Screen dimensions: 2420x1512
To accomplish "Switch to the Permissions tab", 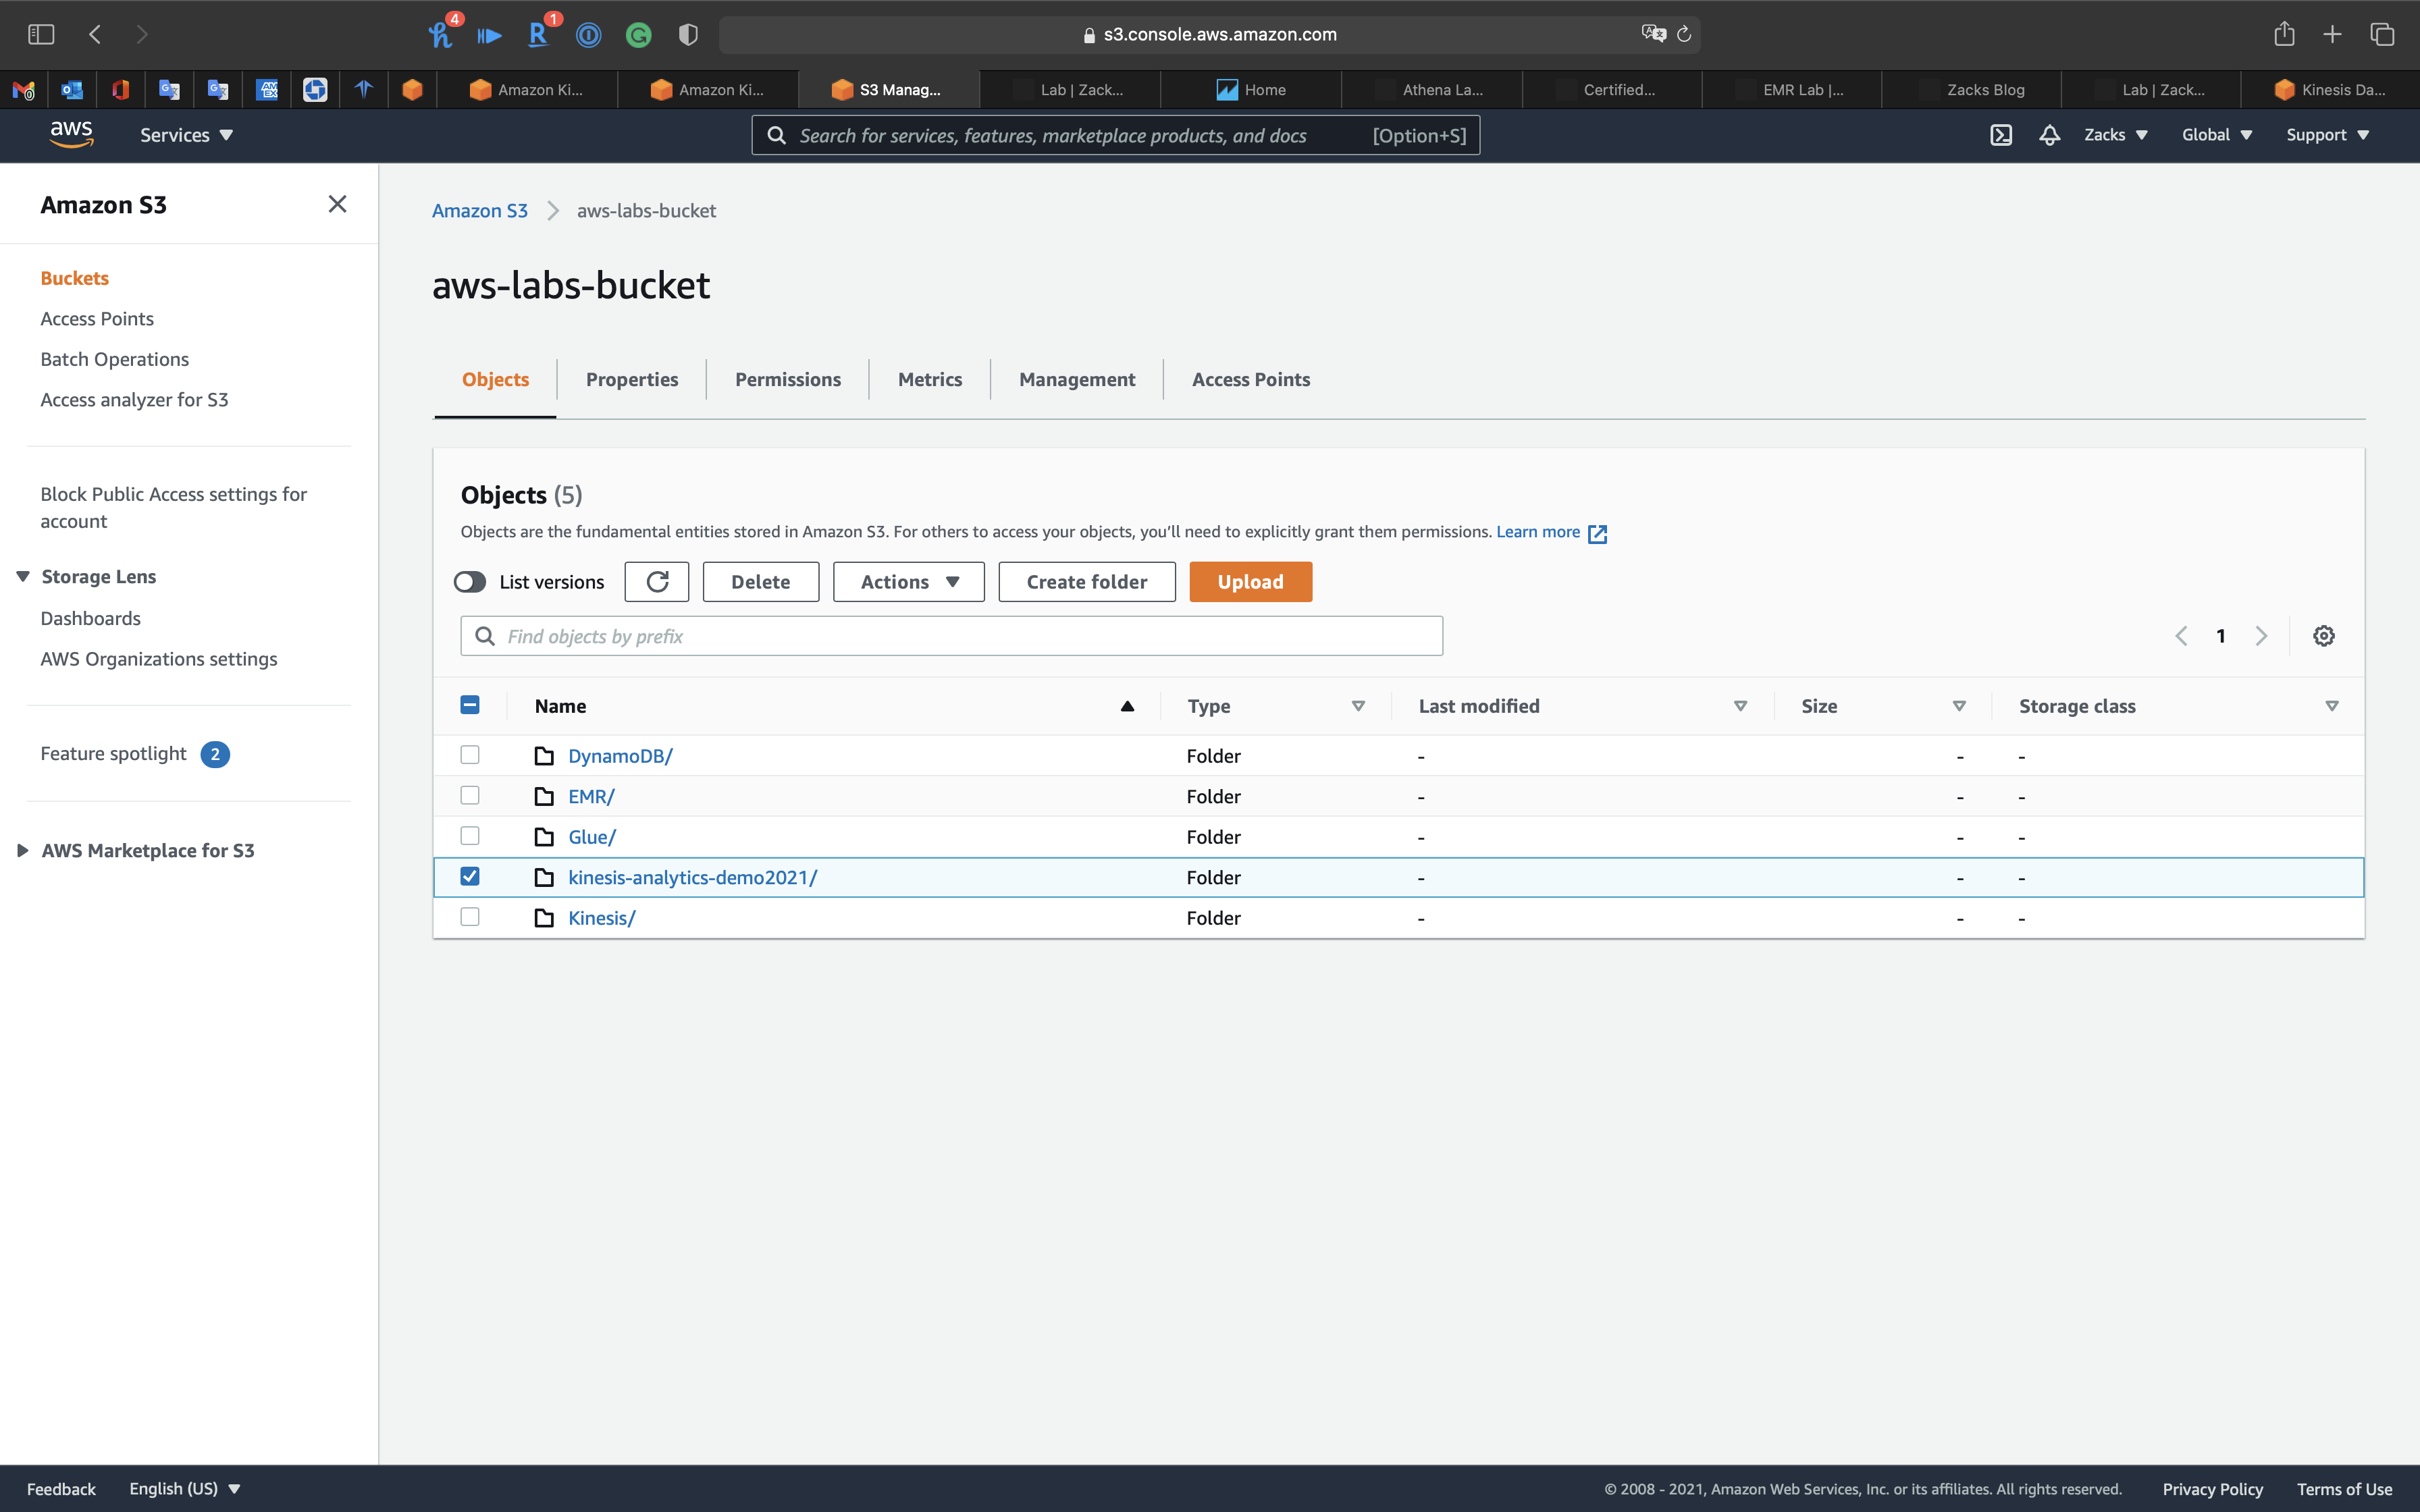I will (787, 380).
